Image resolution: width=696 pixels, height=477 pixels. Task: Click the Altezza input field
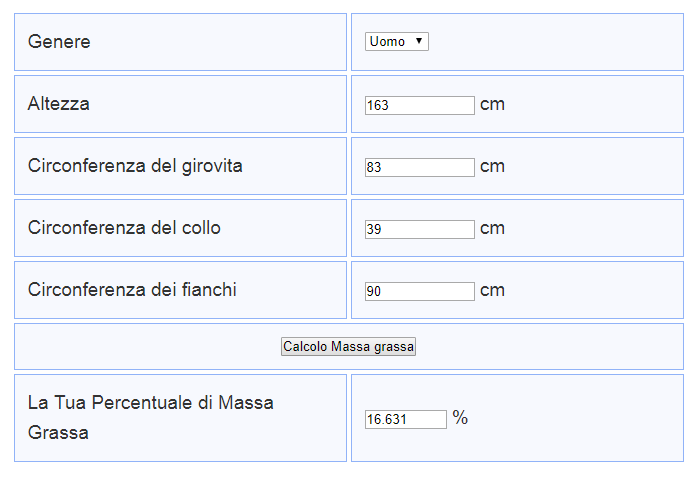[x=419, y=105]
